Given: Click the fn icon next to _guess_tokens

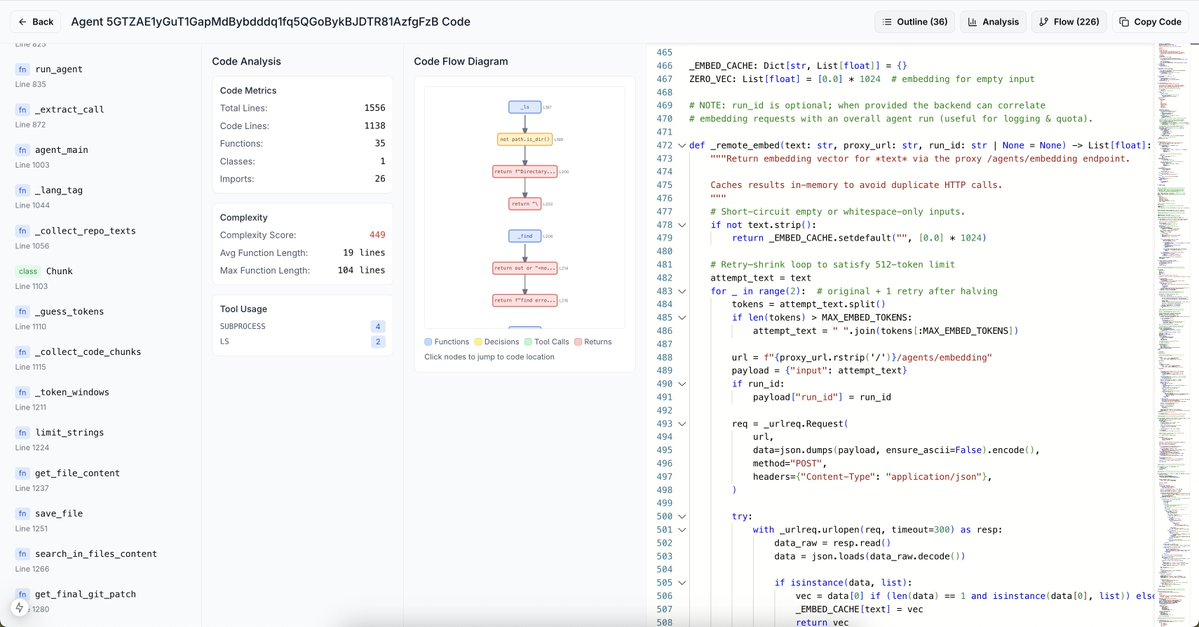Looking at the screenshot, I should (22, 311).
